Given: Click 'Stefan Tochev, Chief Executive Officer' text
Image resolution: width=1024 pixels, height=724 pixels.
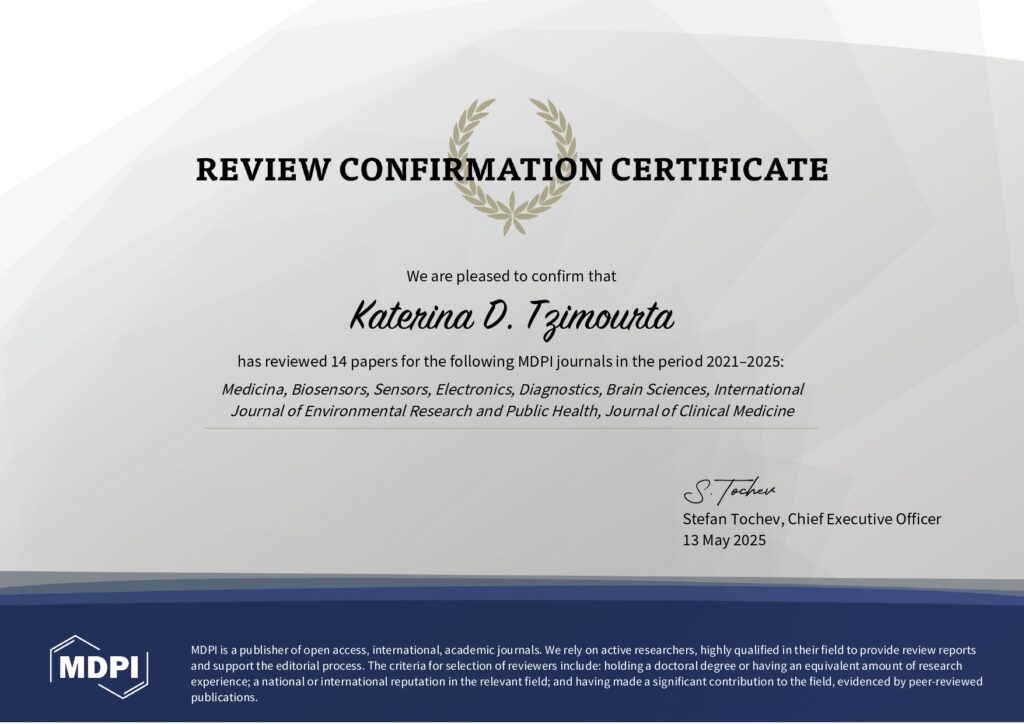Looking at the screenshot, I should pos(811,519).
